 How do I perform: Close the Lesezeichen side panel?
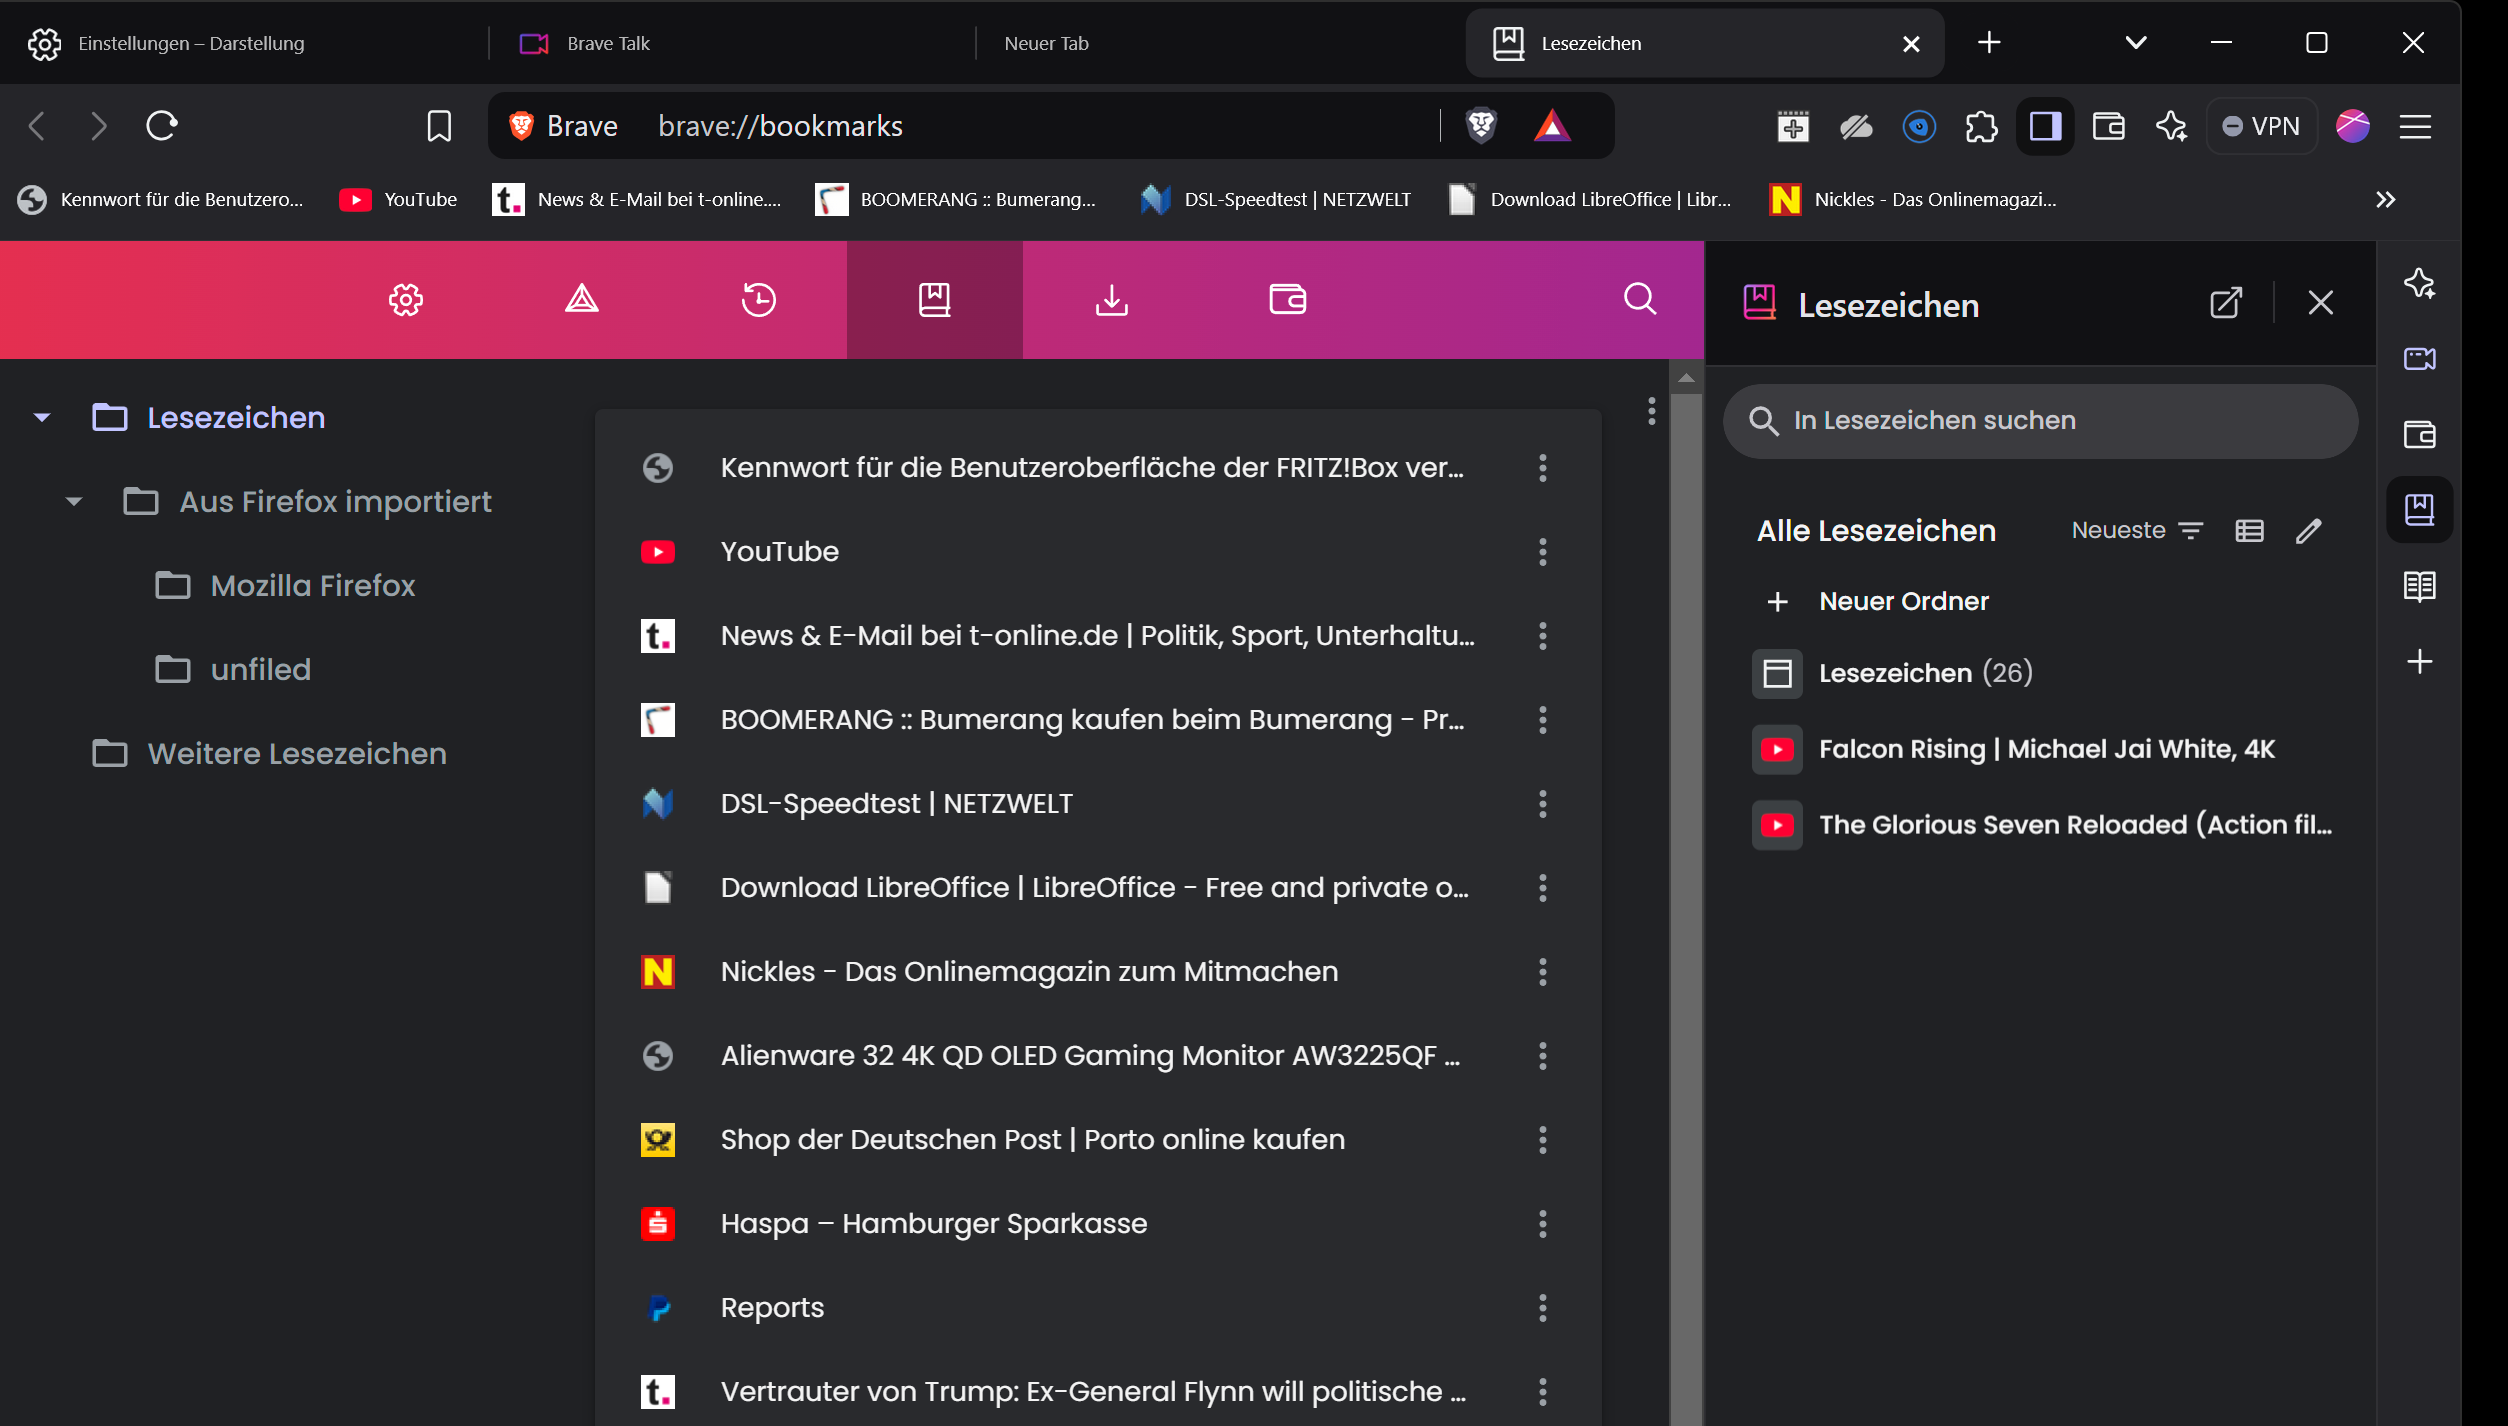2321,303
